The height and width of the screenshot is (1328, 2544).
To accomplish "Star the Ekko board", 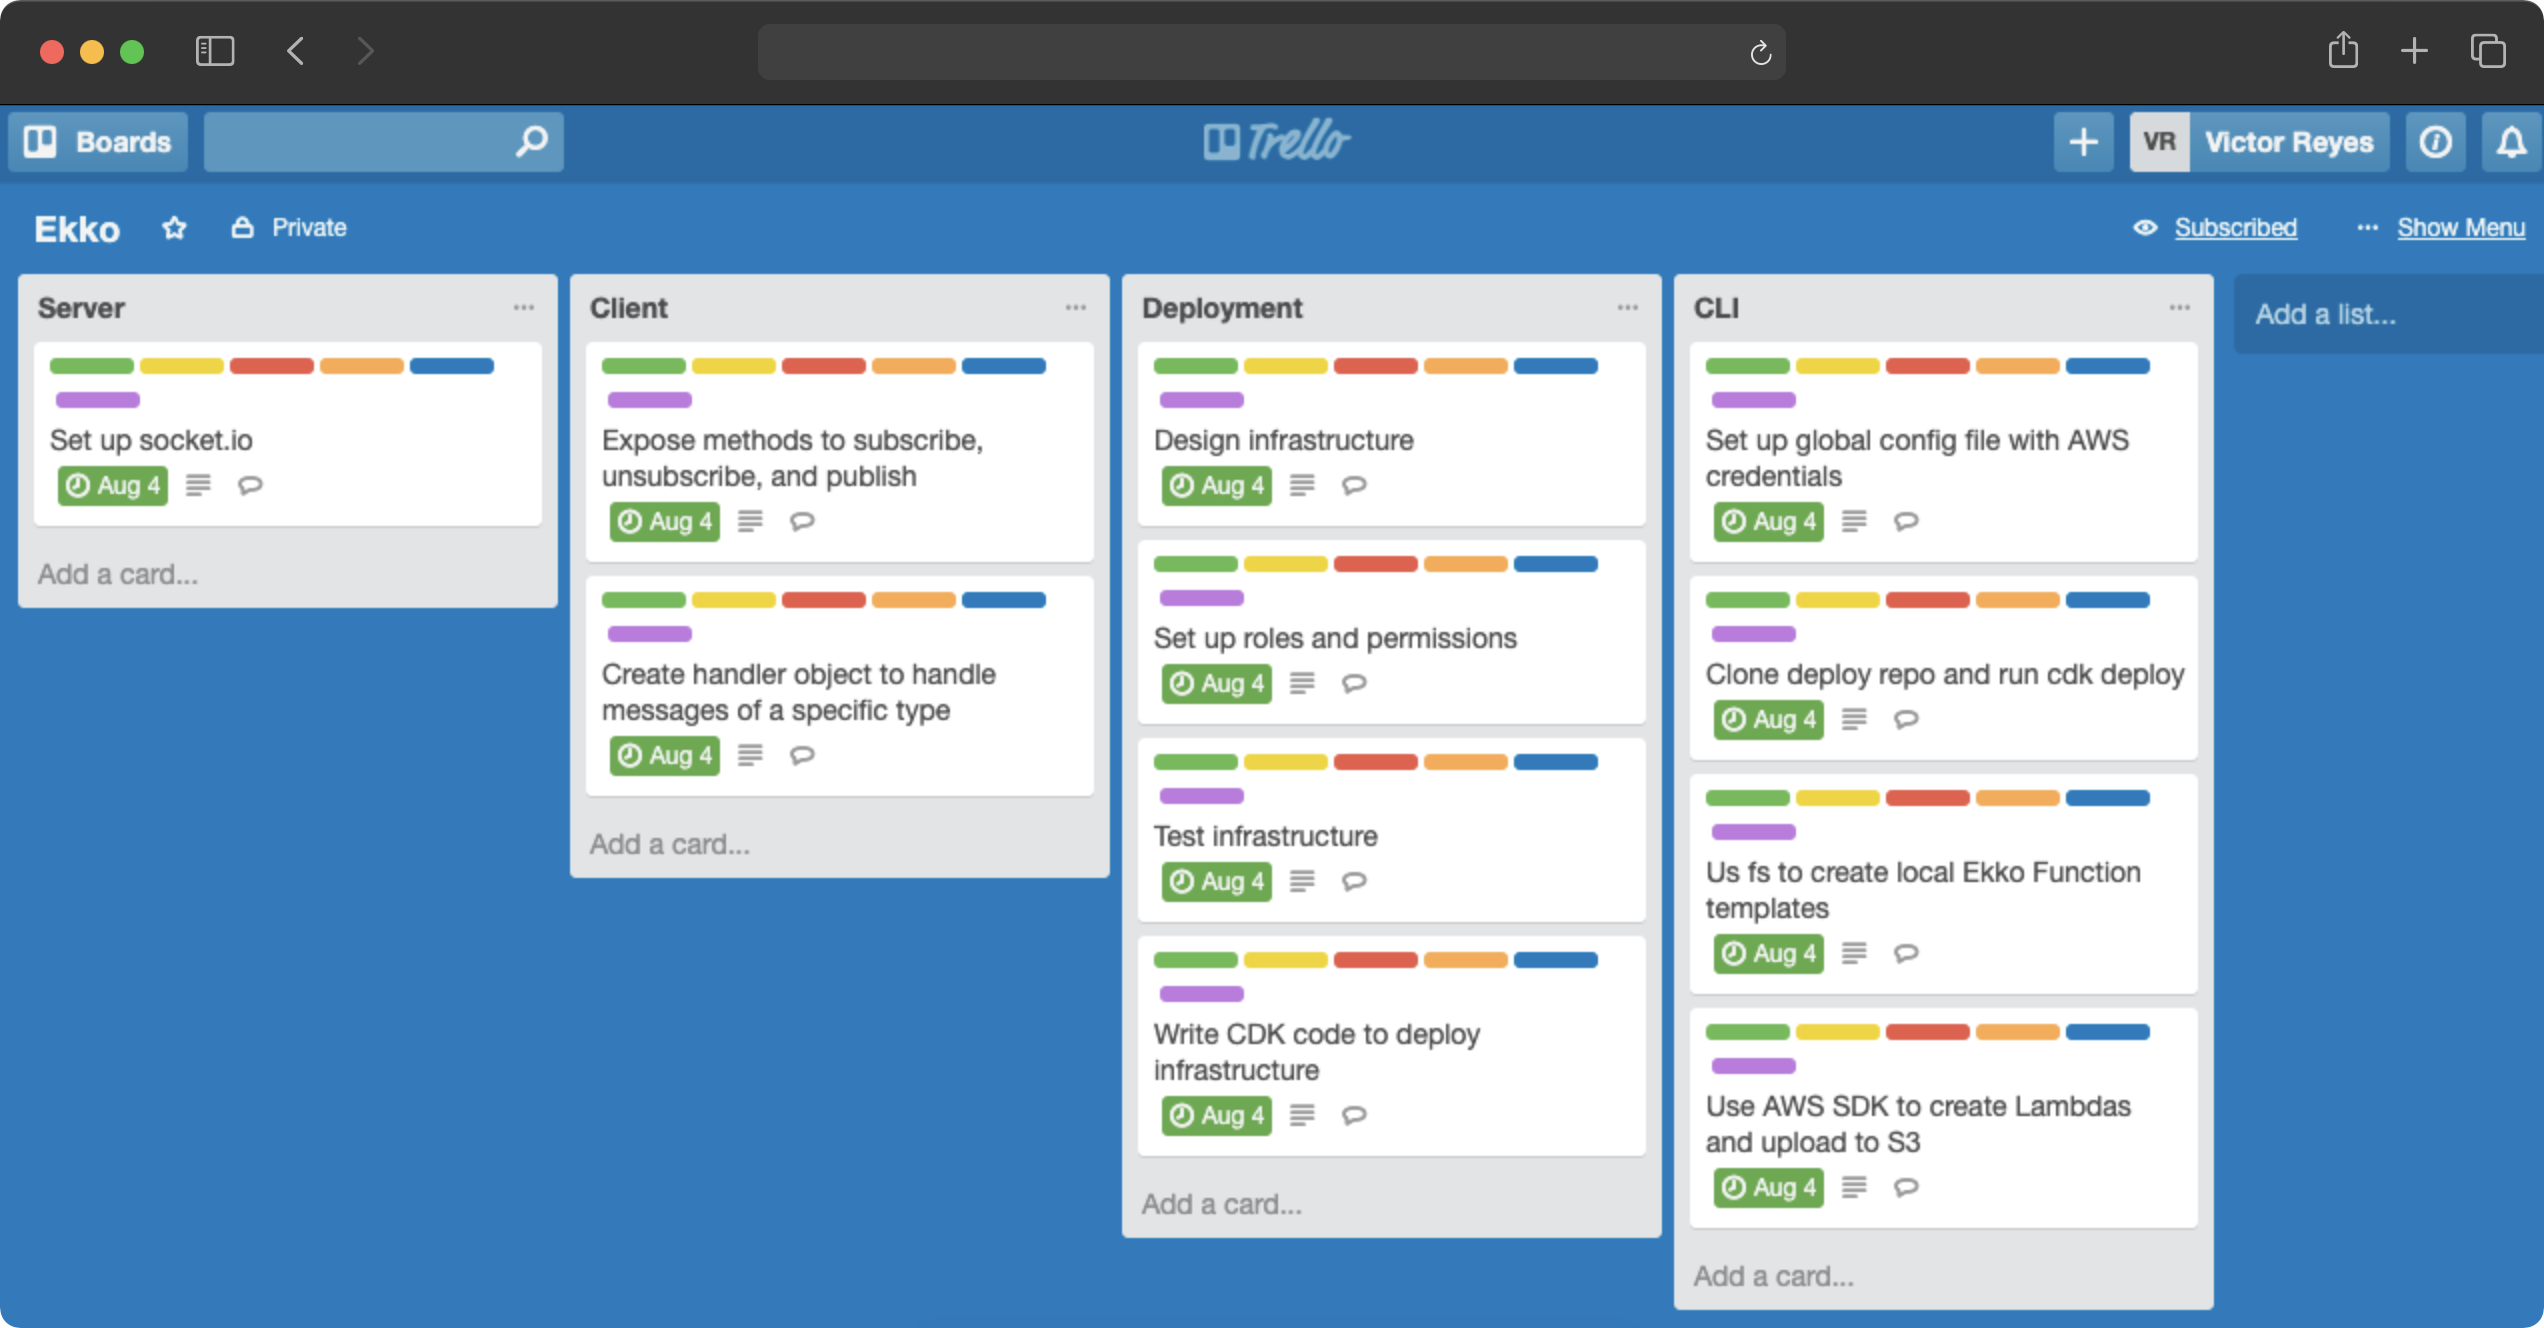I will 174,228.
